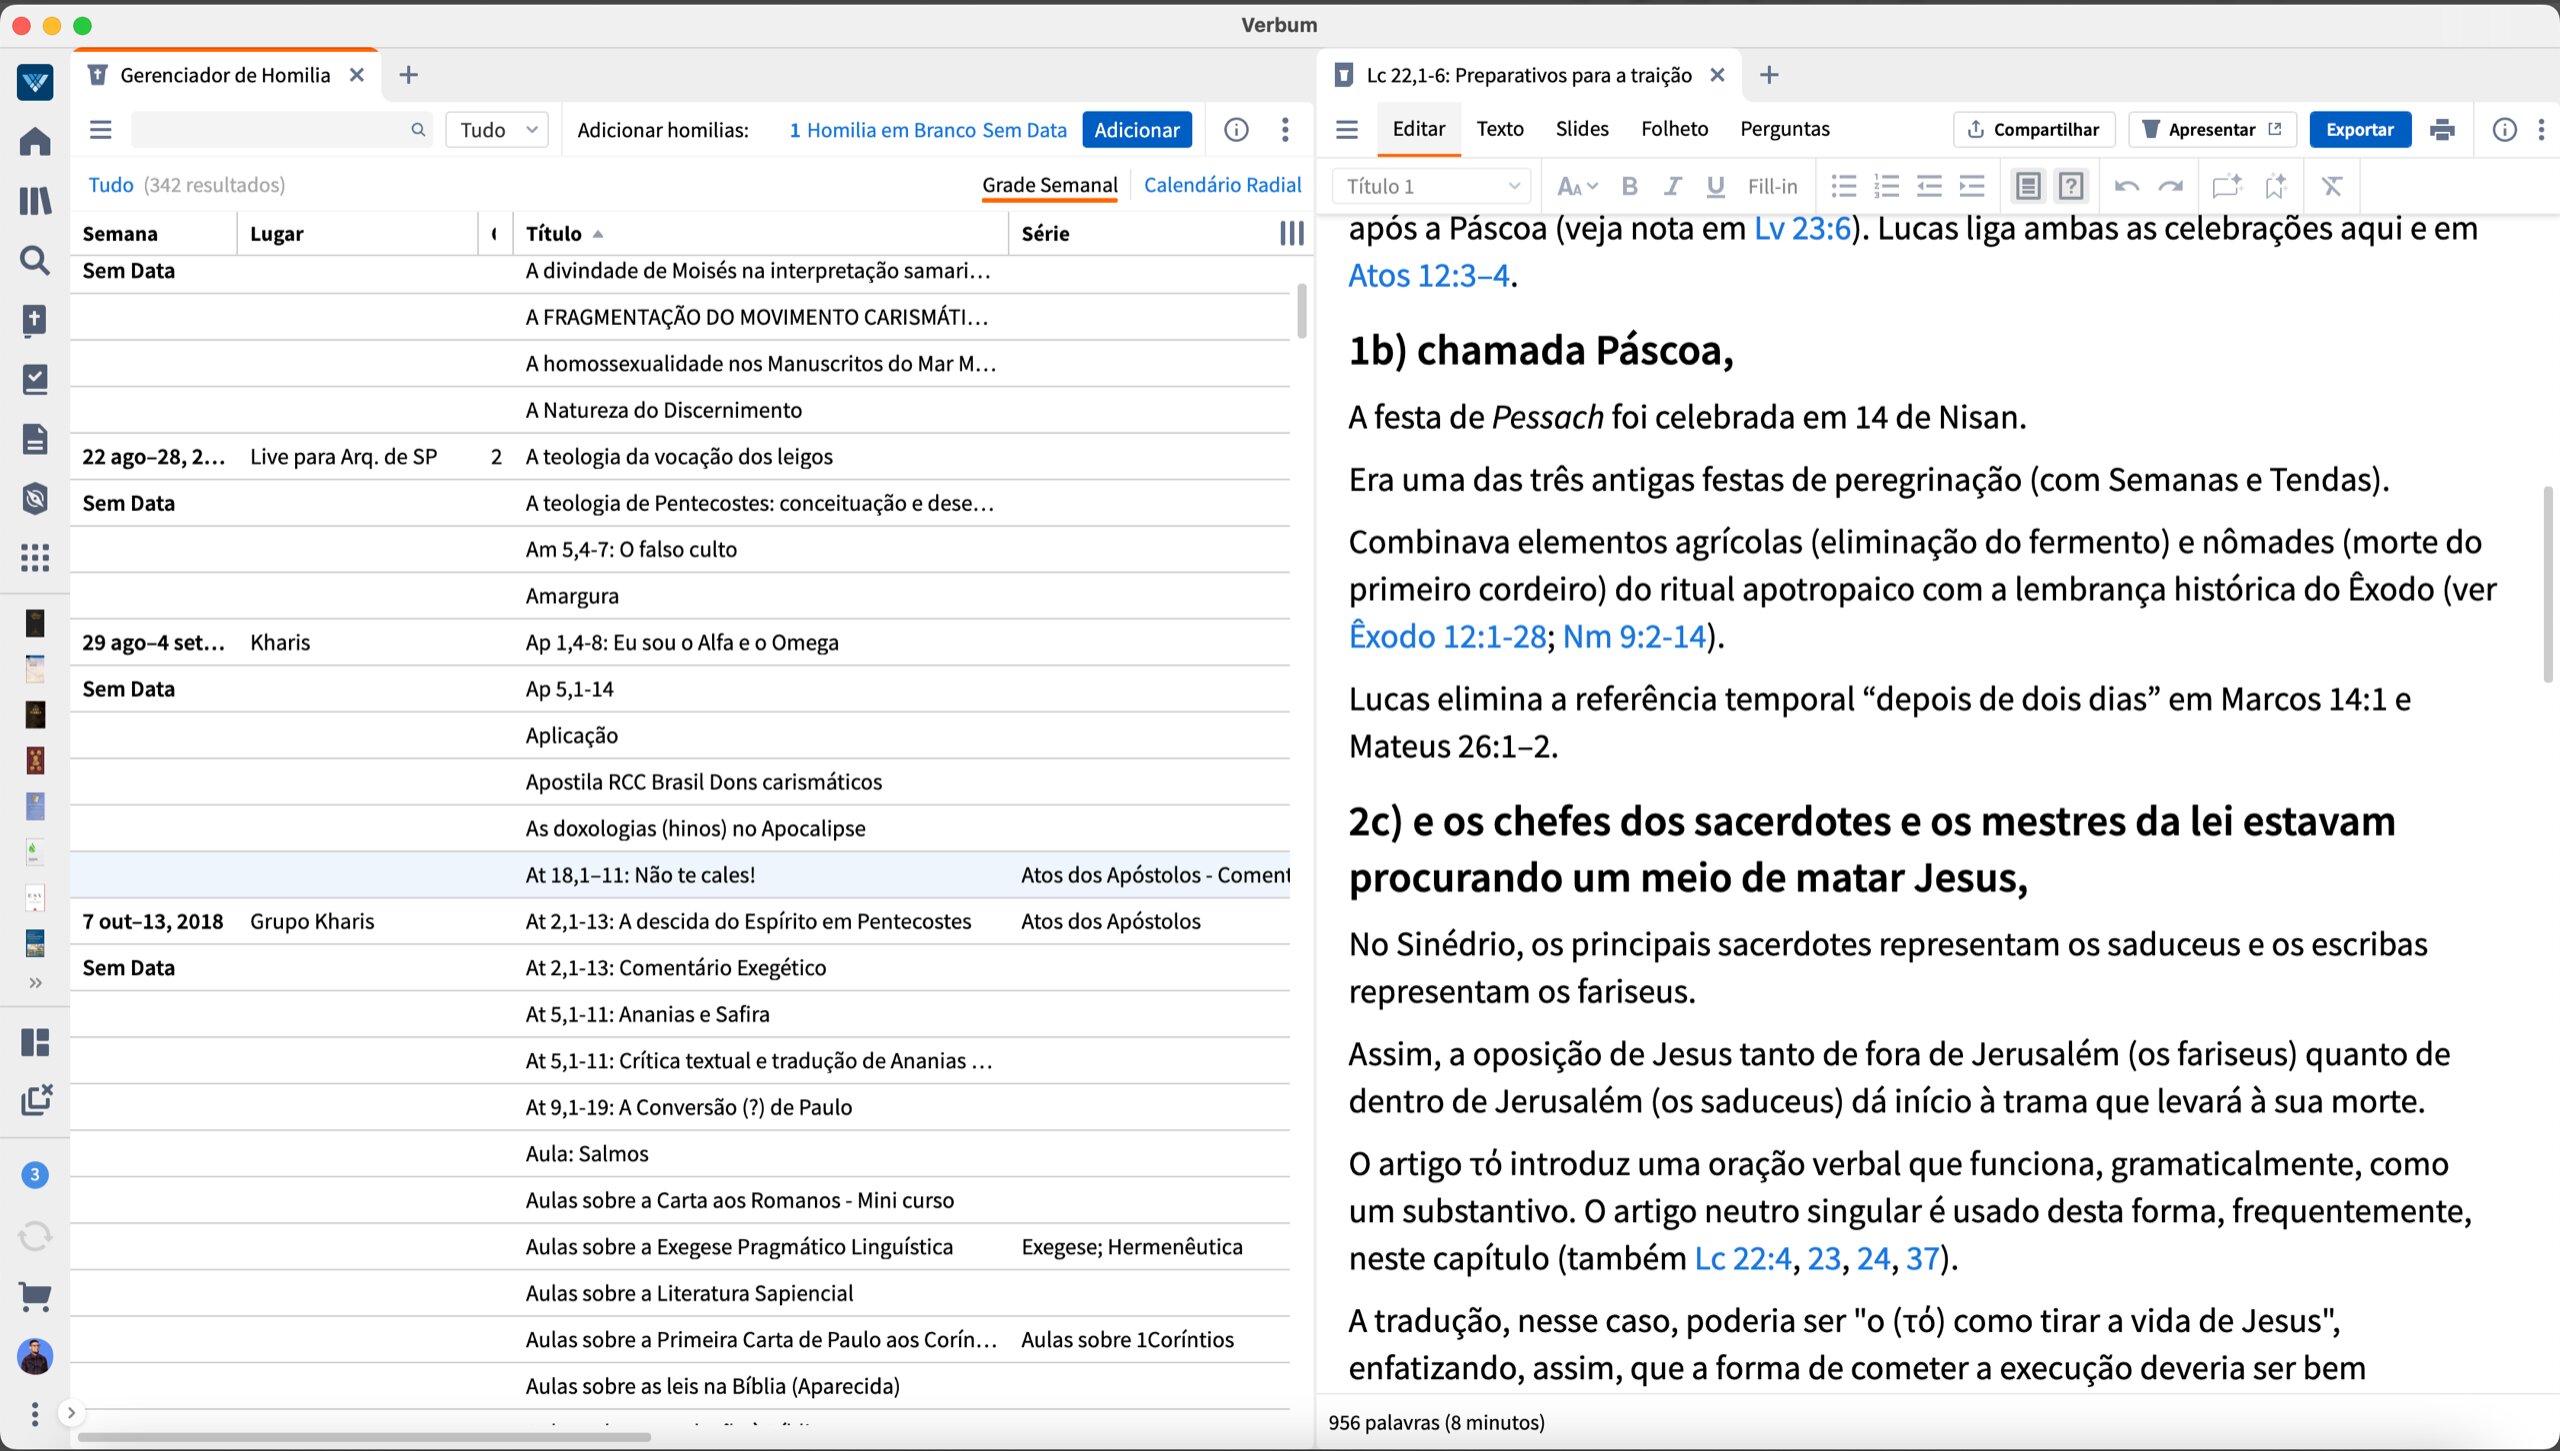The width and height of the screenshot is (2560, 1451).
Task: Open the Layouts icon in sidebar
Action: [35, 1042]
